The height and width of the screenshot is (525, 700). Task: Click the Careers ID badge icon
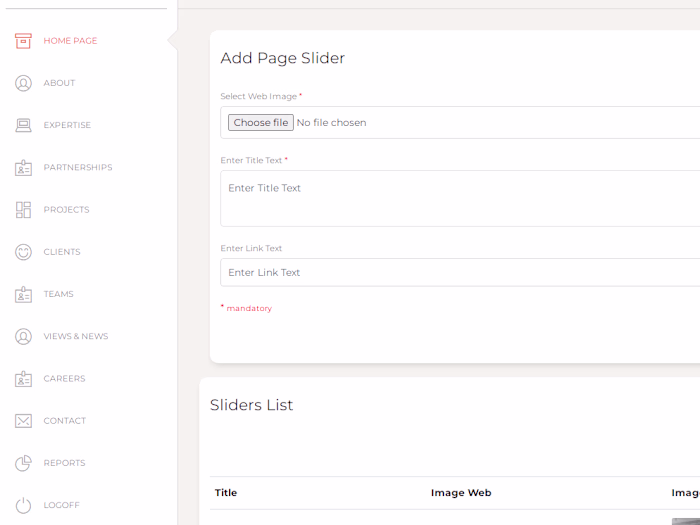click(23, 379)
